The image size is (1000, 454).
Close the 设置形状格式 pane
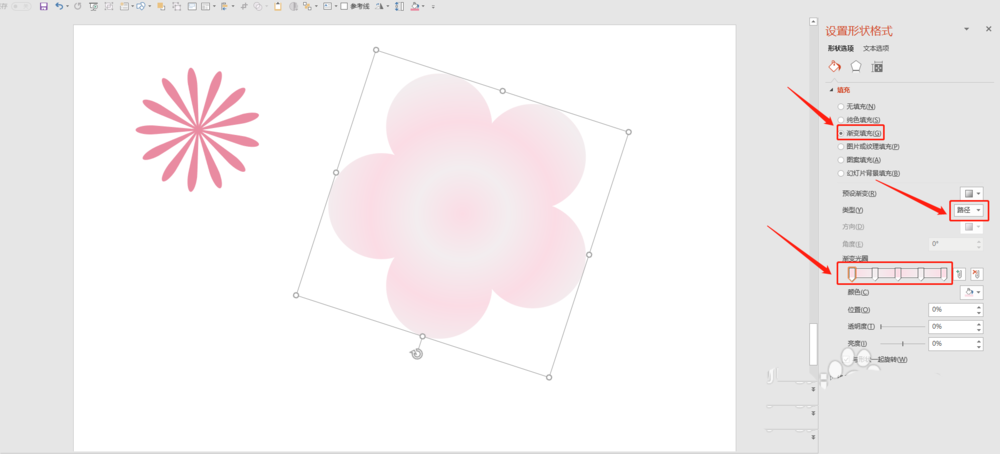[x=986, y=31]
